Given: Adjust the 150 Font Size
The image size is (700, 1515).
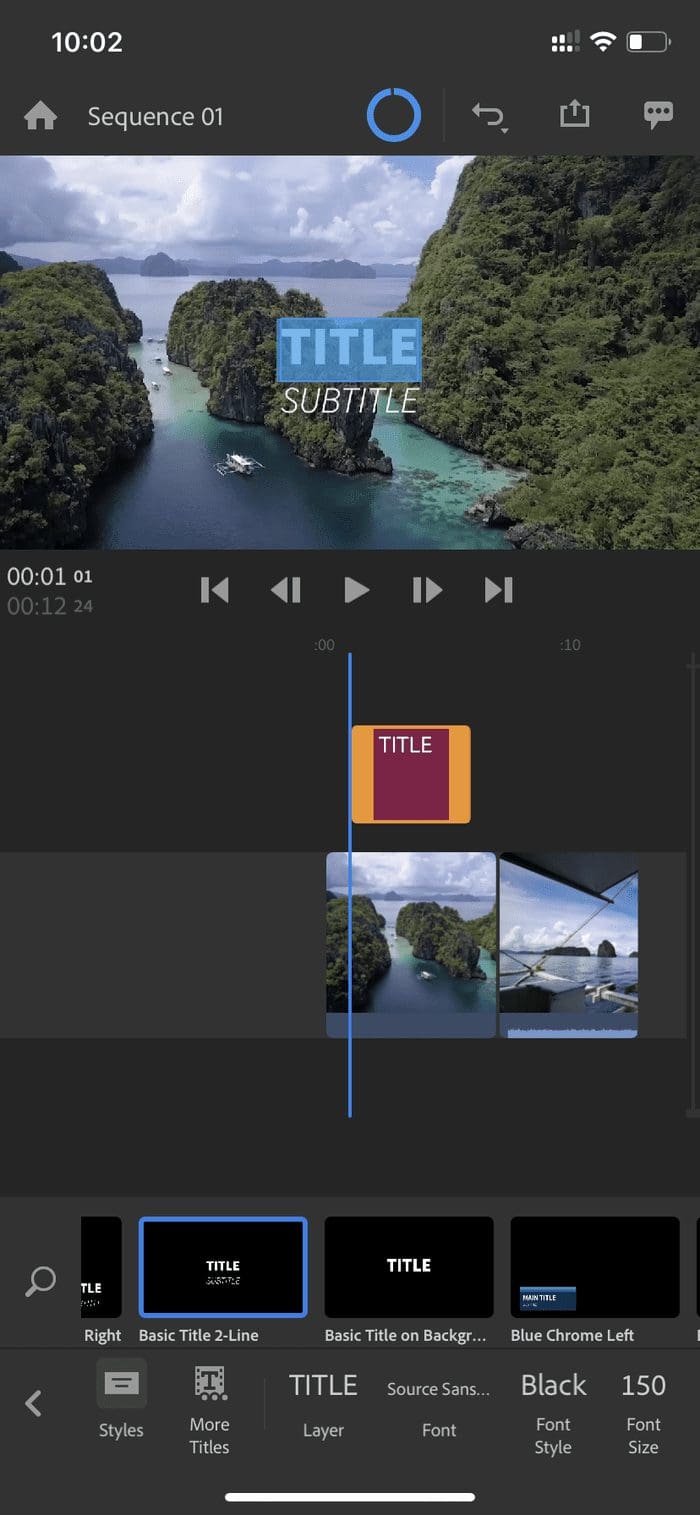Looking at the screenshot, I should click(643, 1411).
